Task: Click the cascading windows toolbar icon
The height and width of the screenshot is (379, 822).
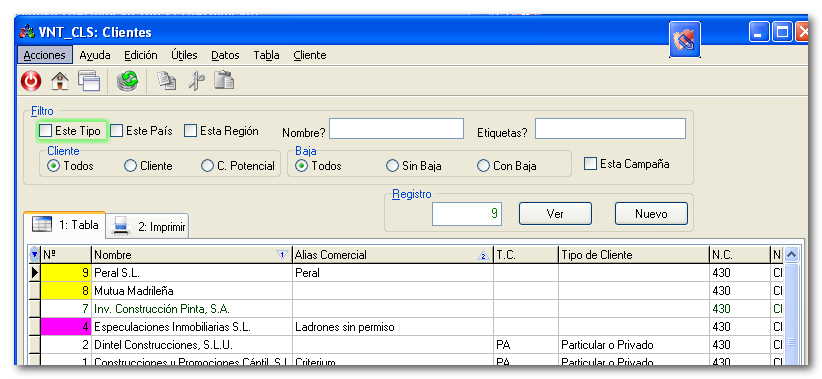Action: (89, 81)
